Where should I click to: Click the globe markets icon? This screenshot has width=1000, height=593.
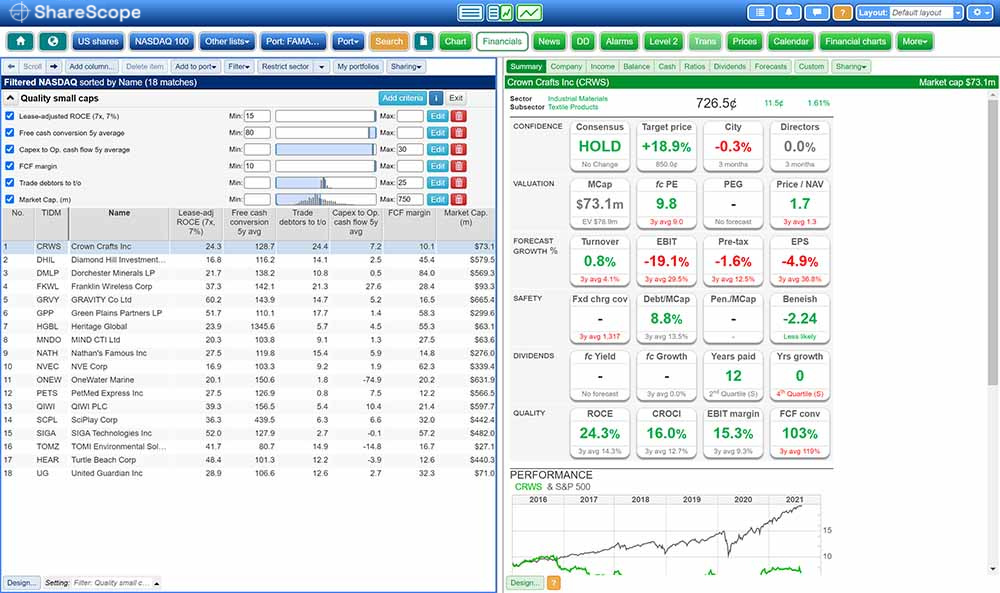coord(51,42)
